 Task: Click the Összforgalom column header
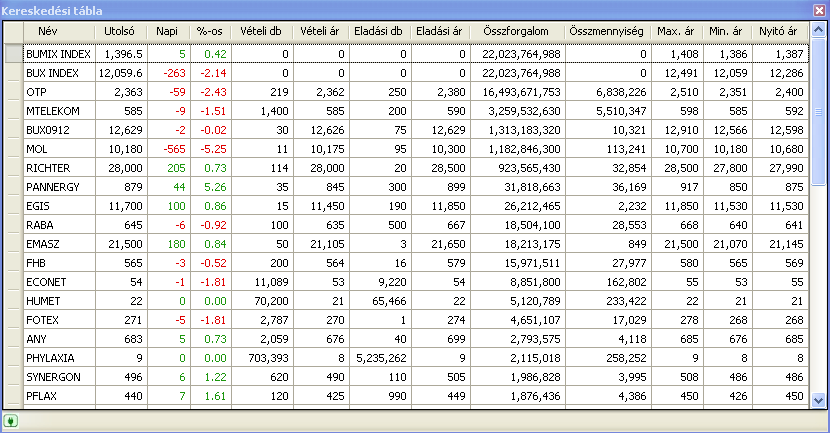point(517,31)
